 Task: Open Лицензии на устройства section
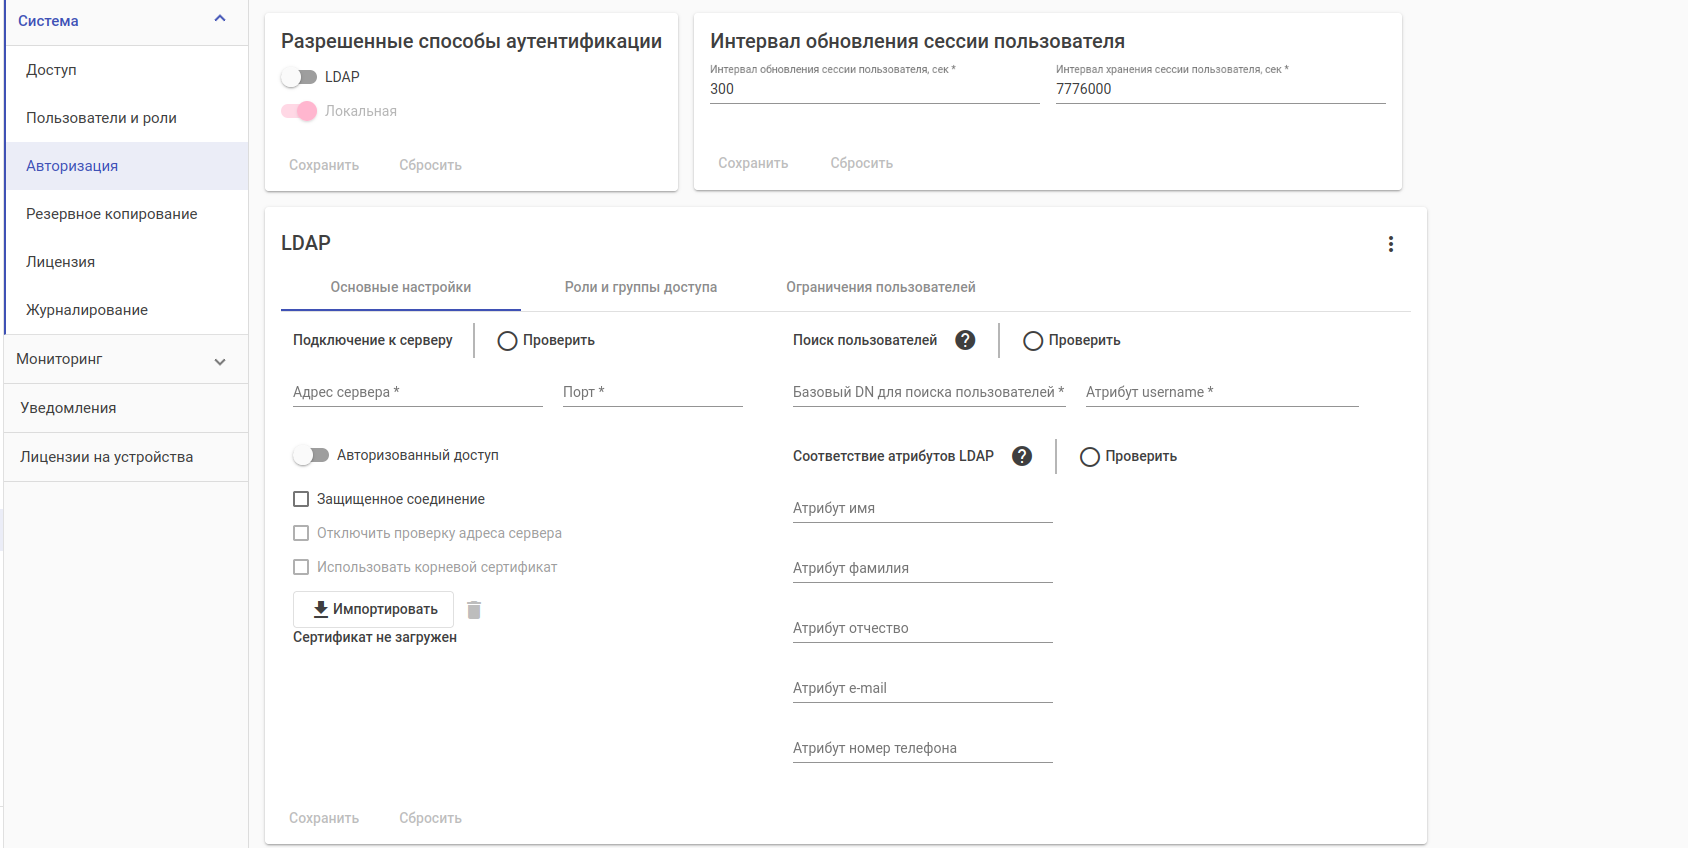107,457
